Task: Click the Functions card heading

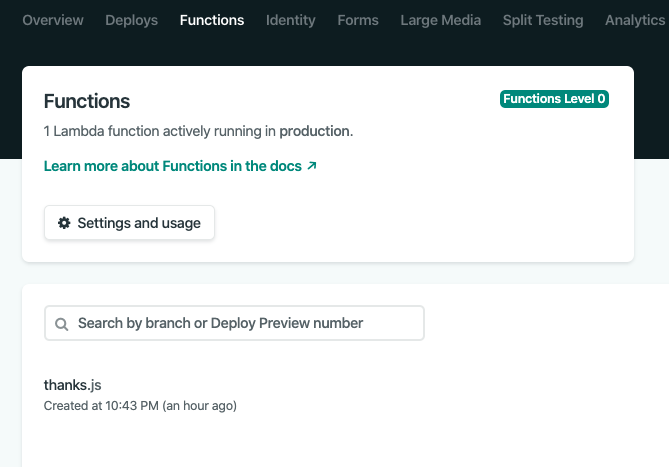Action: pyautogui.click(x=87, y=101)
